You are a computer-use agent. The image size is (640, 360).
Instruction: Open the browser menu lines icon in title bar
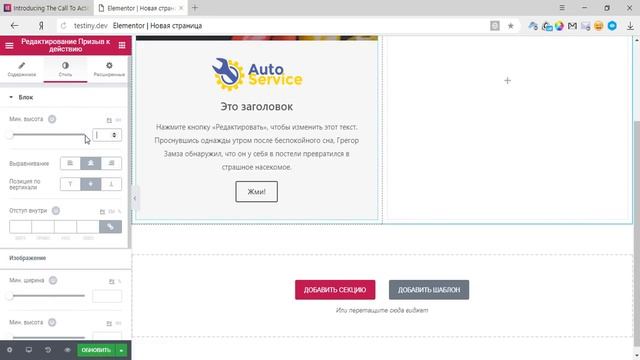562,8
